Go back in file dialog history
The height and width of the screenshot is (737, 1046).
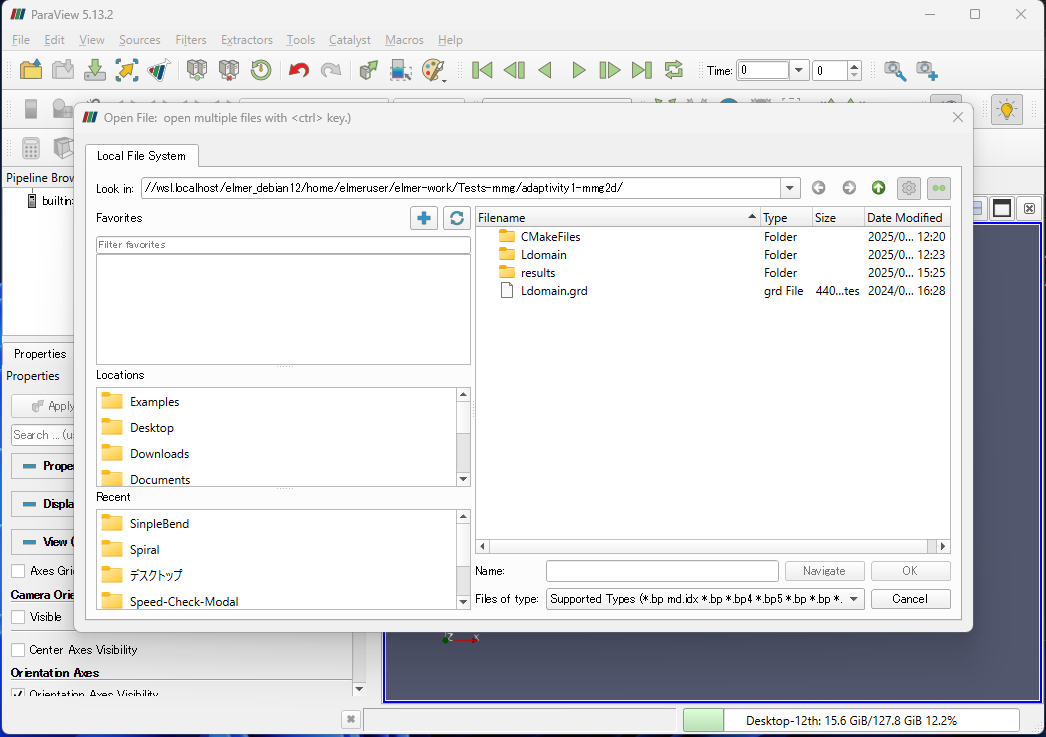(819, 188)
